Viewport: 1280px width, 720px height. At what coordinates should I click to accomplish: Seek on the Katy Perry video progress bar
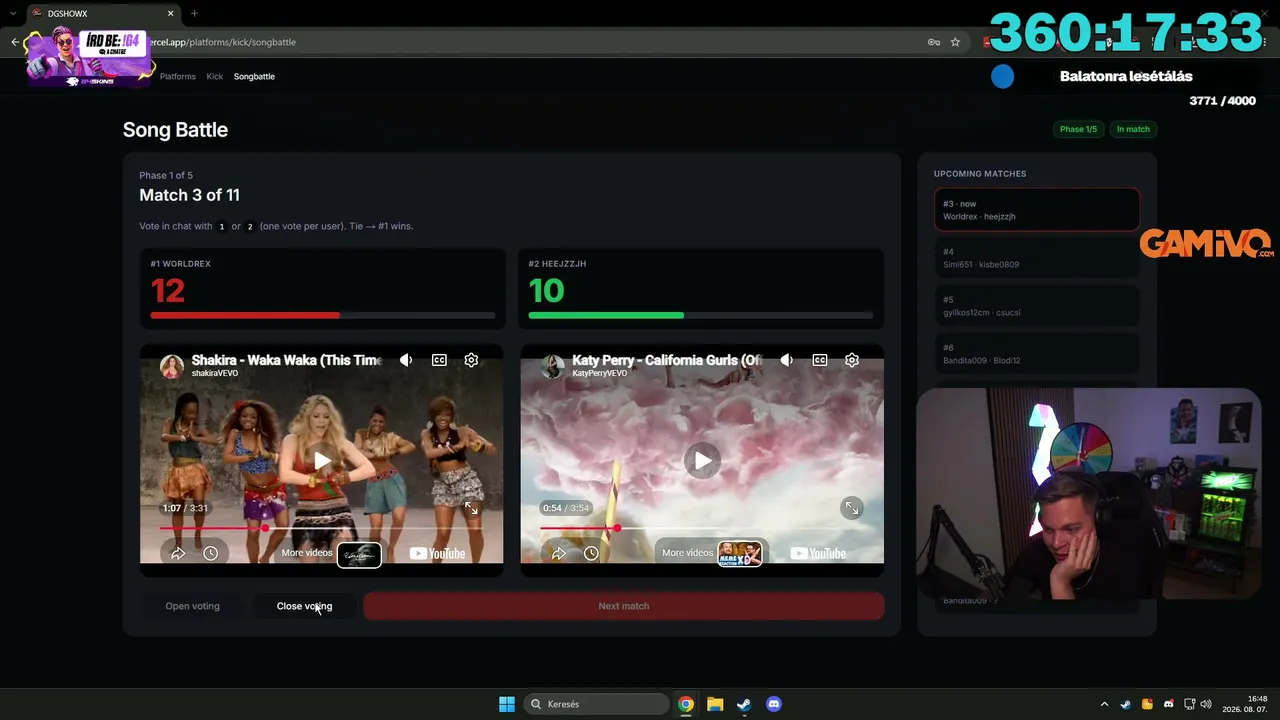(702, 528)
